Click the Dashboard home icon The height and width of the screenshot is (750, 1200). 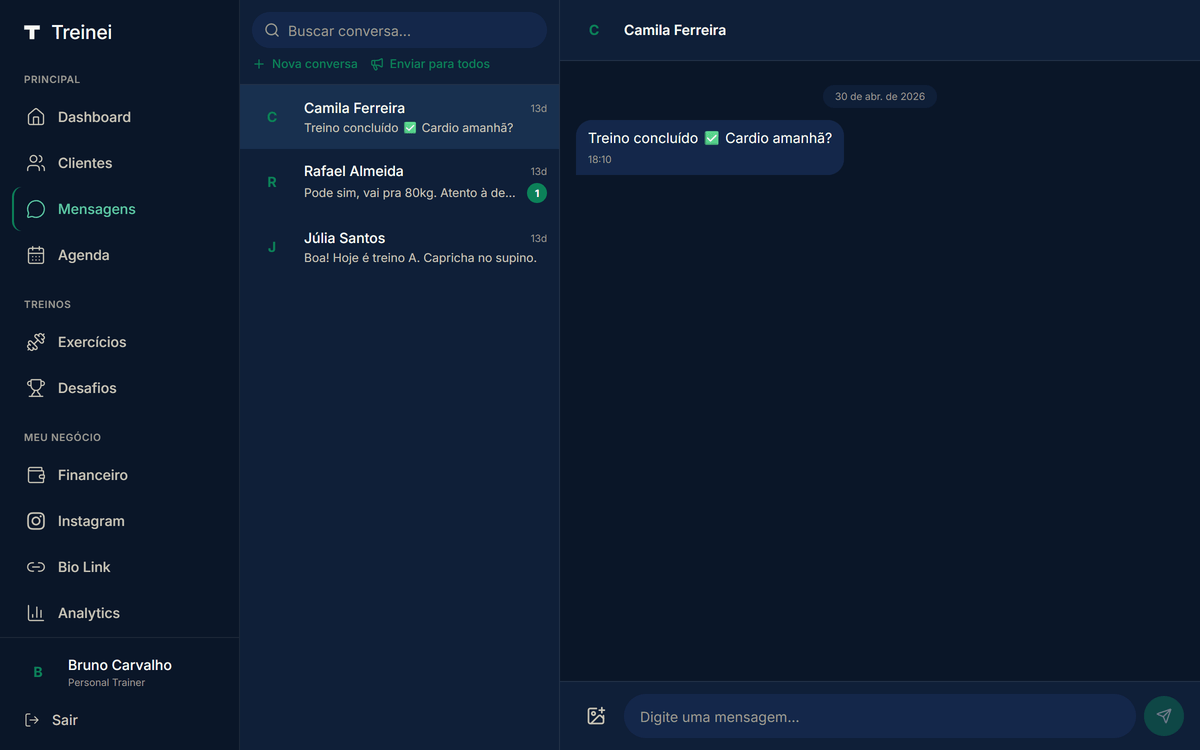coord(36,117)
